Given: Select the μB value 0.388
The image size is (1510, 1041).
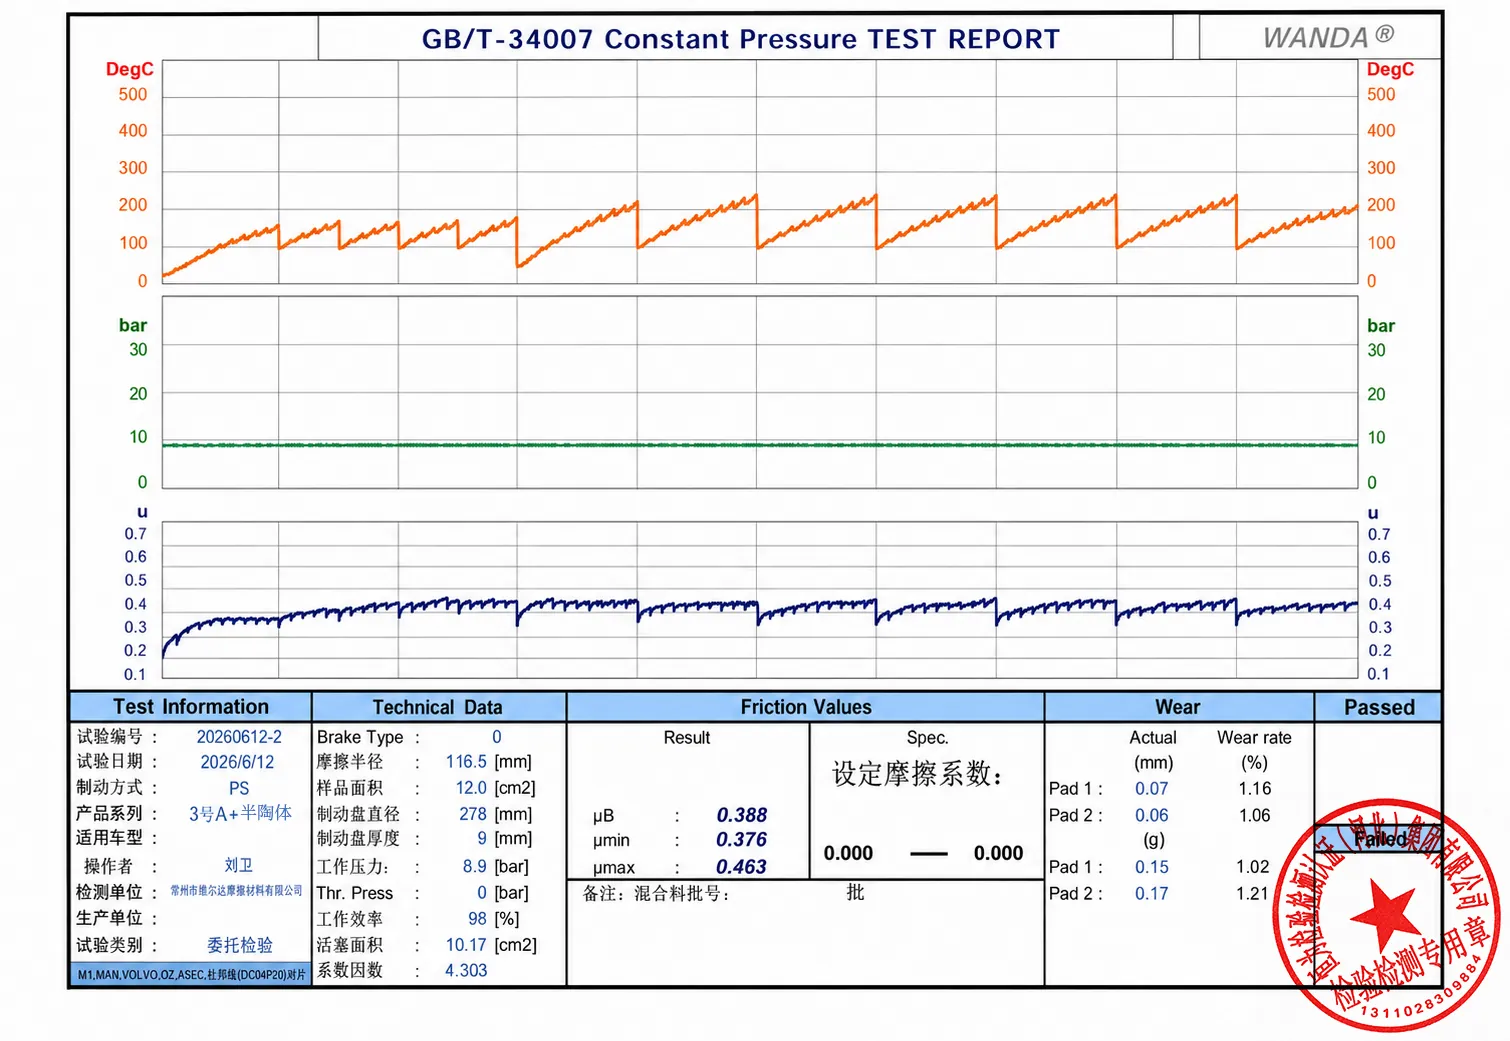Looking at the screenshot, I should [742, 815].
